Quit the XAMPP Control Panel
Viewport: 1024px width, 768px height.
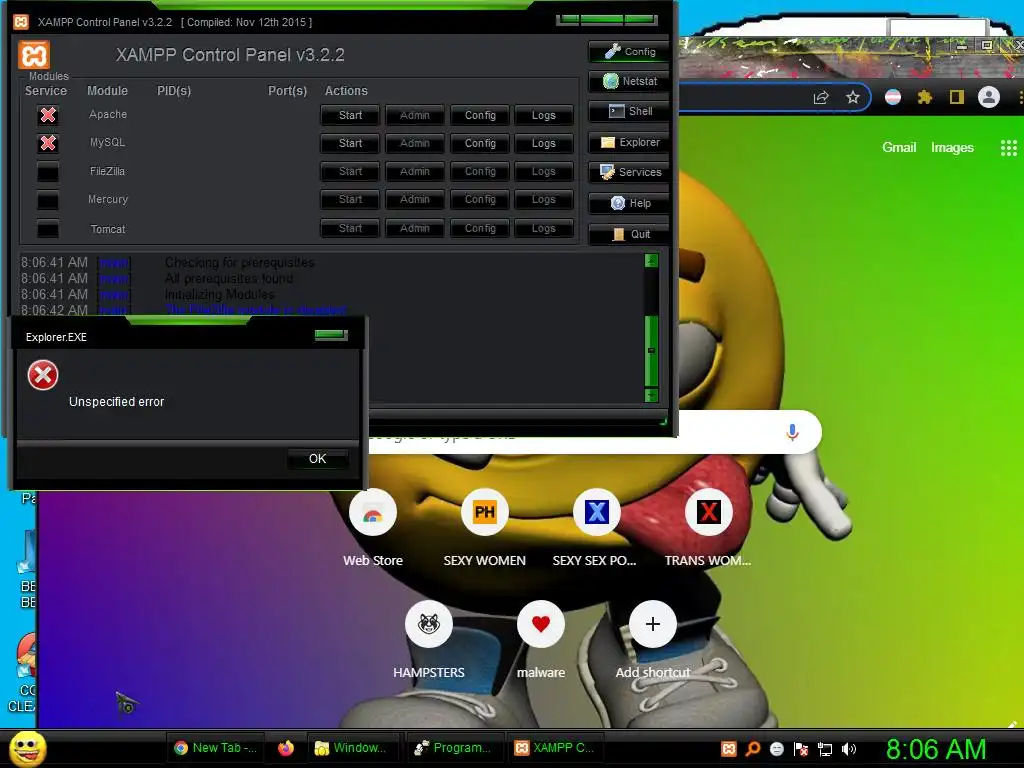pyautogui.click(x=629, y=234)
